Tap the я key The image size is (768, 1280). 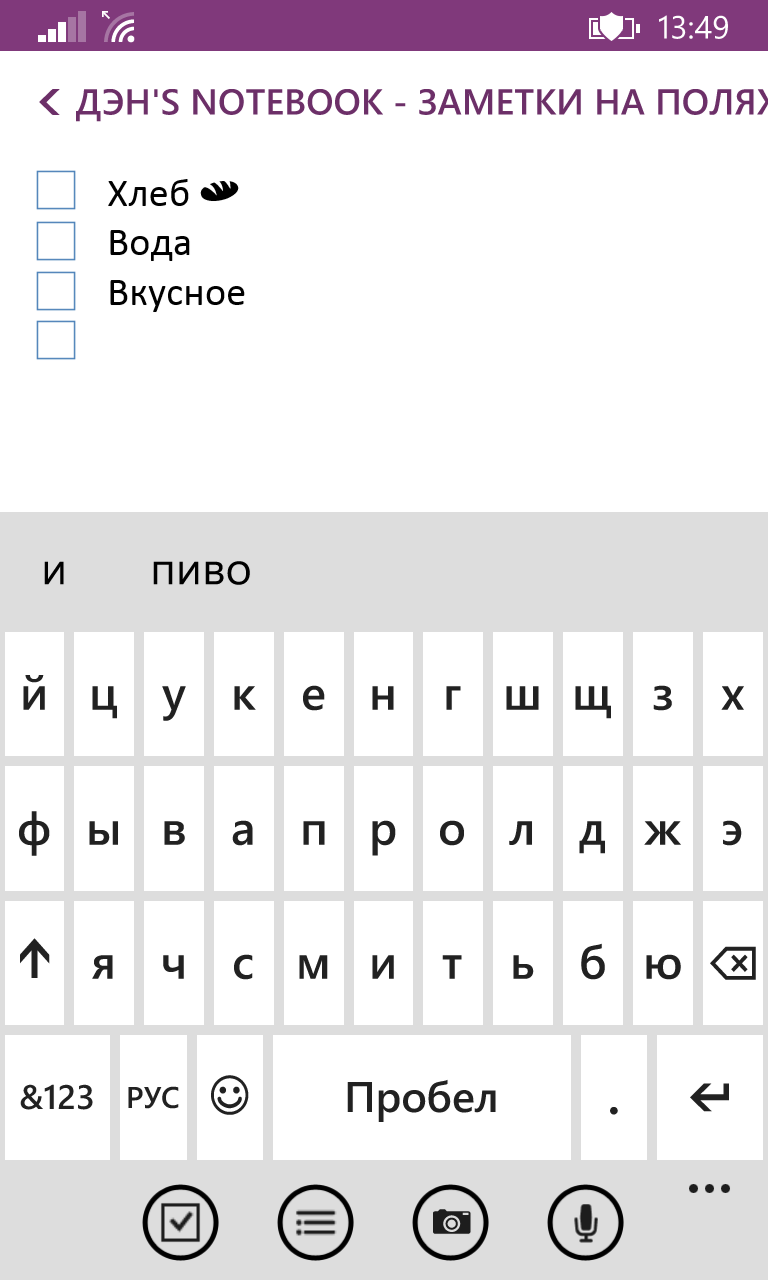(x=104, y=963)
